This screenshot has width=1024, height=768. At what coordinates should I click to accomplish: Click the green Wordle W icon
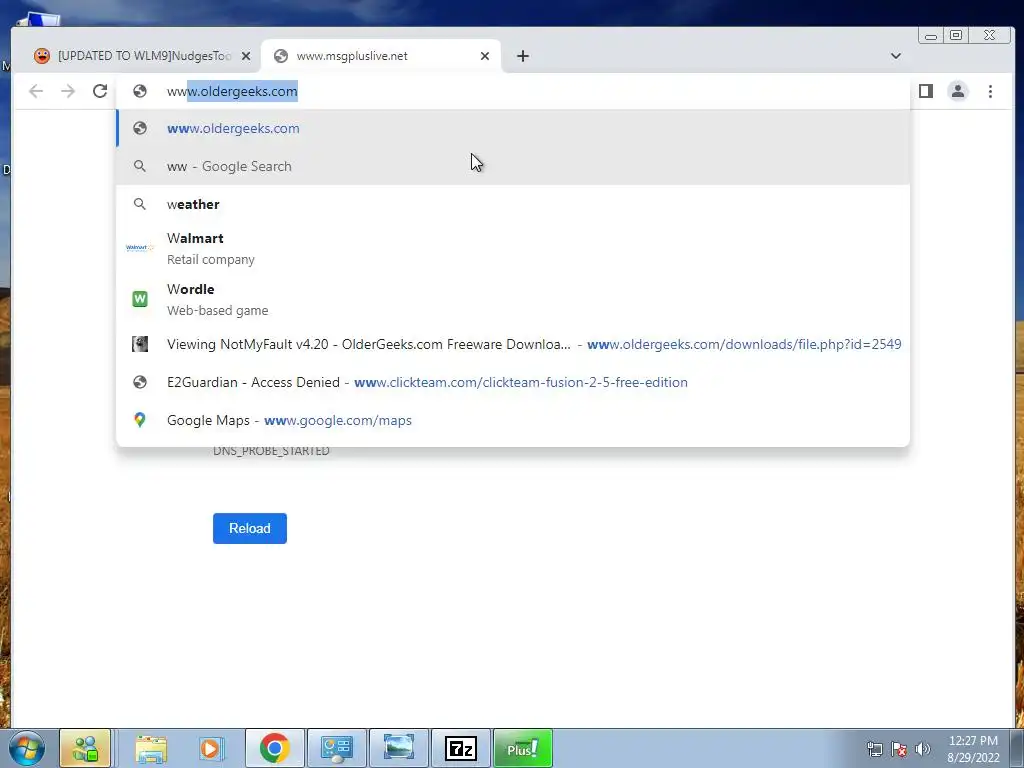click(x=140, y=298)
